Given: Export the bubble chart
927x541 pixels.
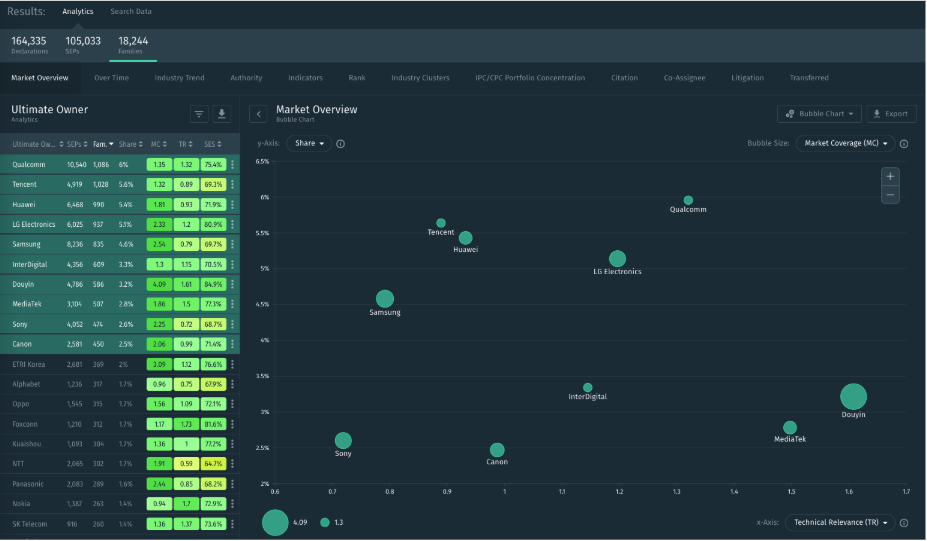Looking at the screenshot, I should tap(891, 114).
